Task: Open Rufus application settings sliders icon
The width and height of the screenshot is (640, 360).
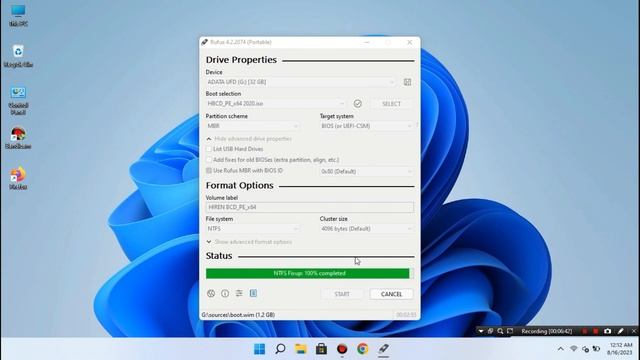Action: 239,293
